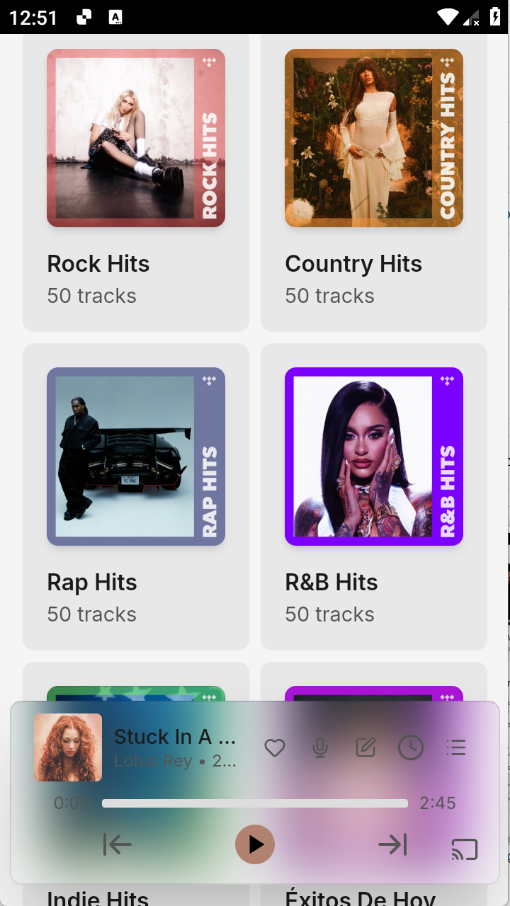Open the sleep timer clock icon
This screenshot has height=906, width=510.
pyautogui.click(x=411, y=748)
